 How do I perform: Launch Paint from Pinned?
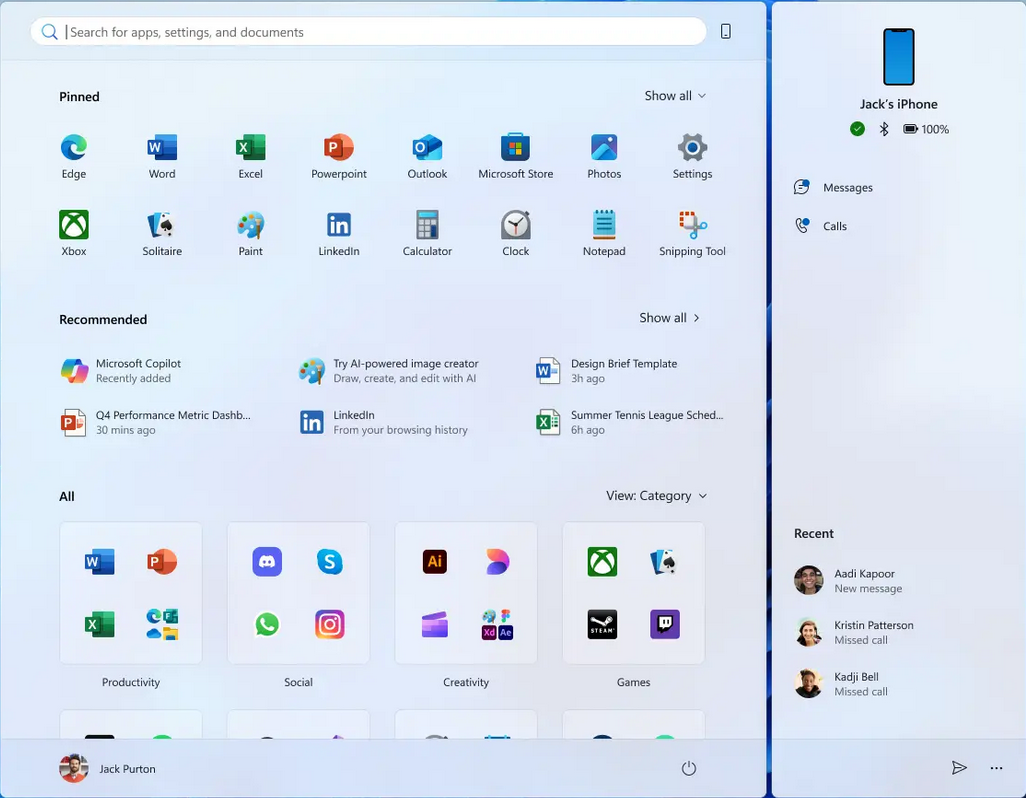click(251, 233)
